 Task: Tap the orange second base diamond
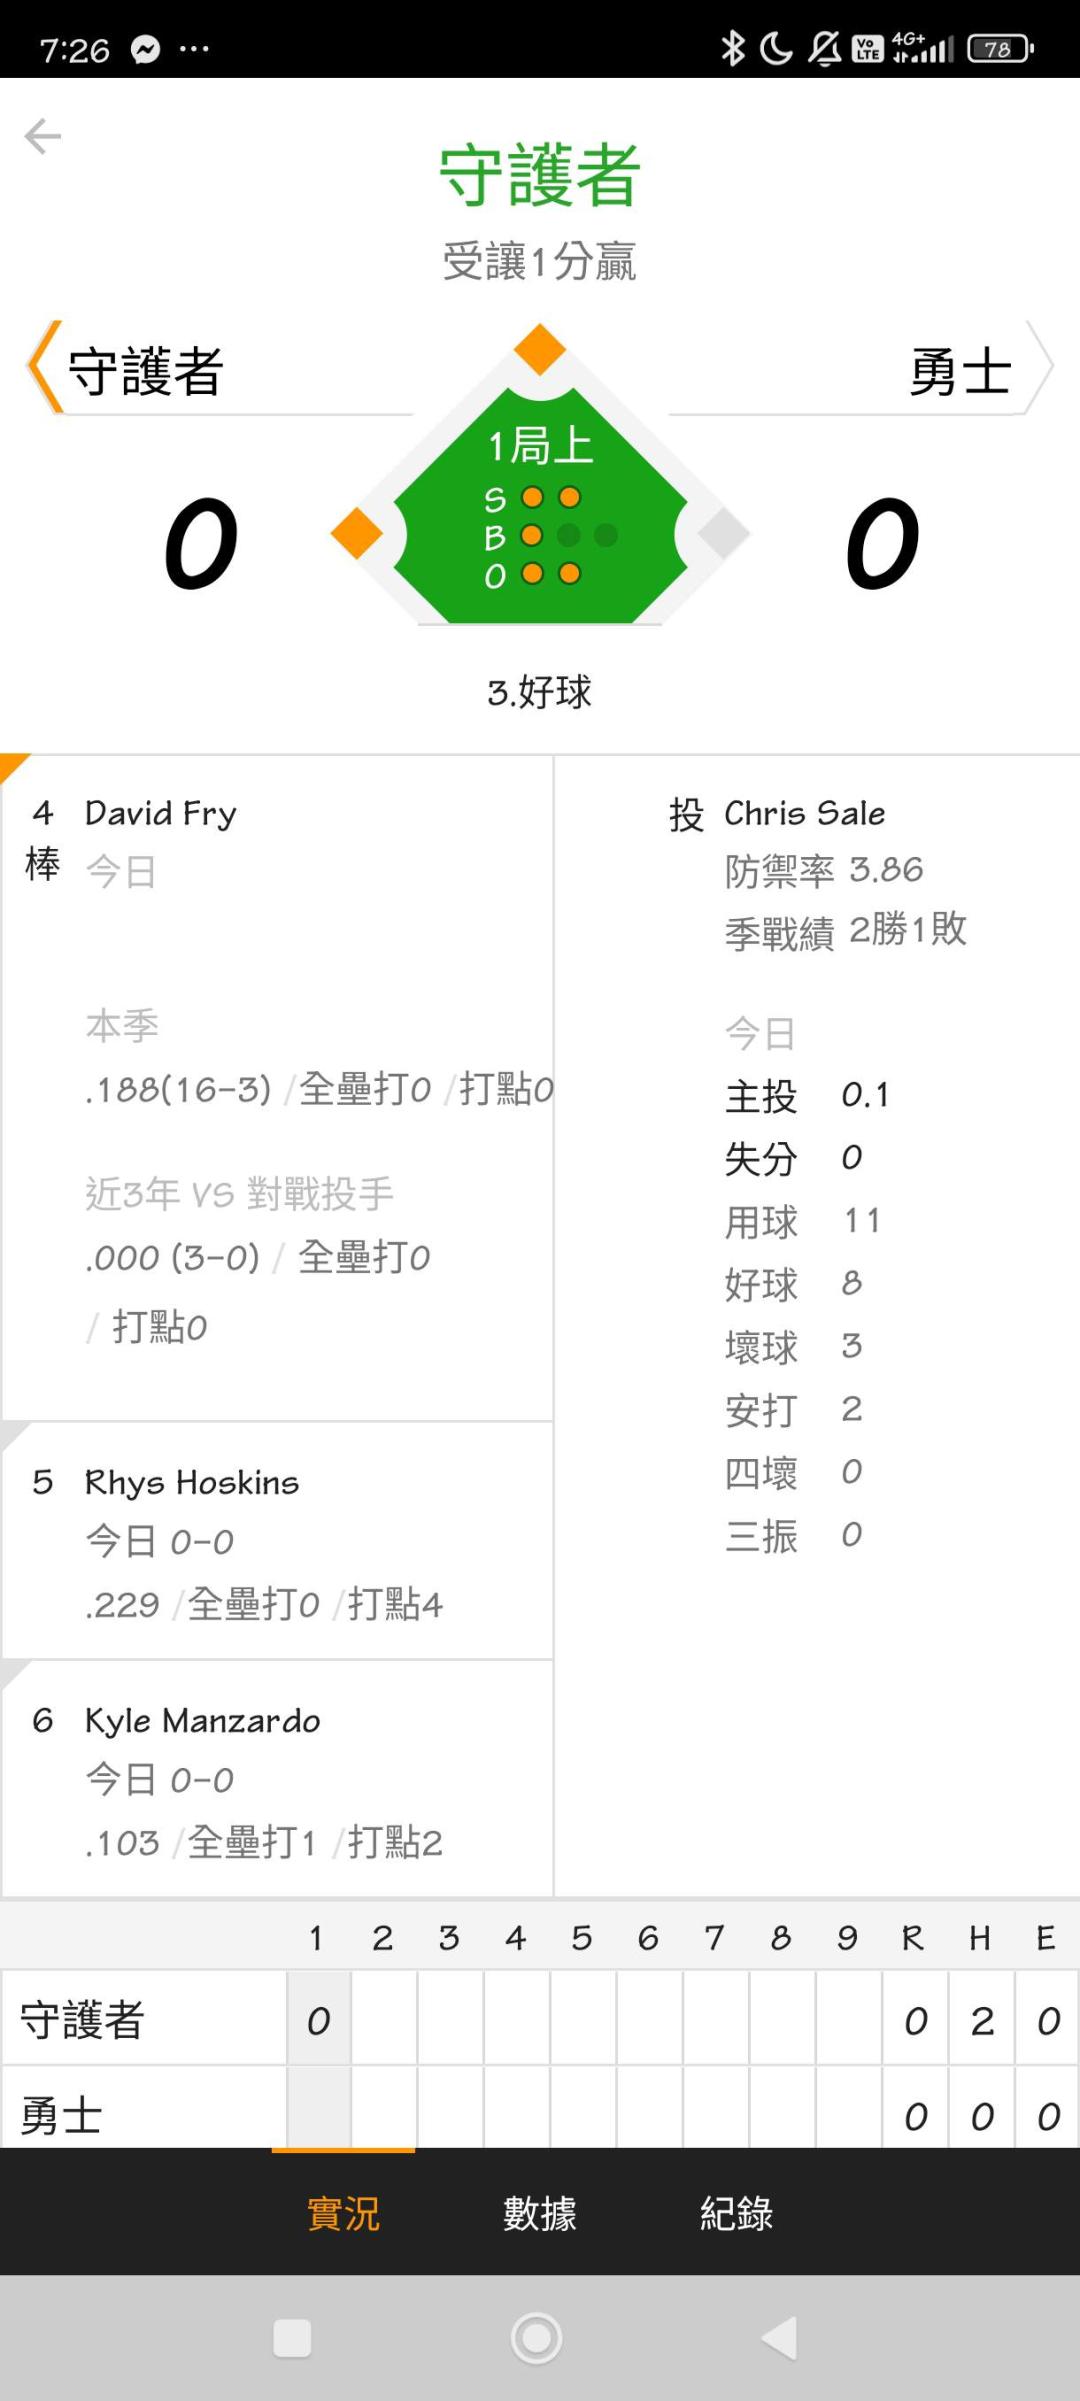(x=540, y=350)
